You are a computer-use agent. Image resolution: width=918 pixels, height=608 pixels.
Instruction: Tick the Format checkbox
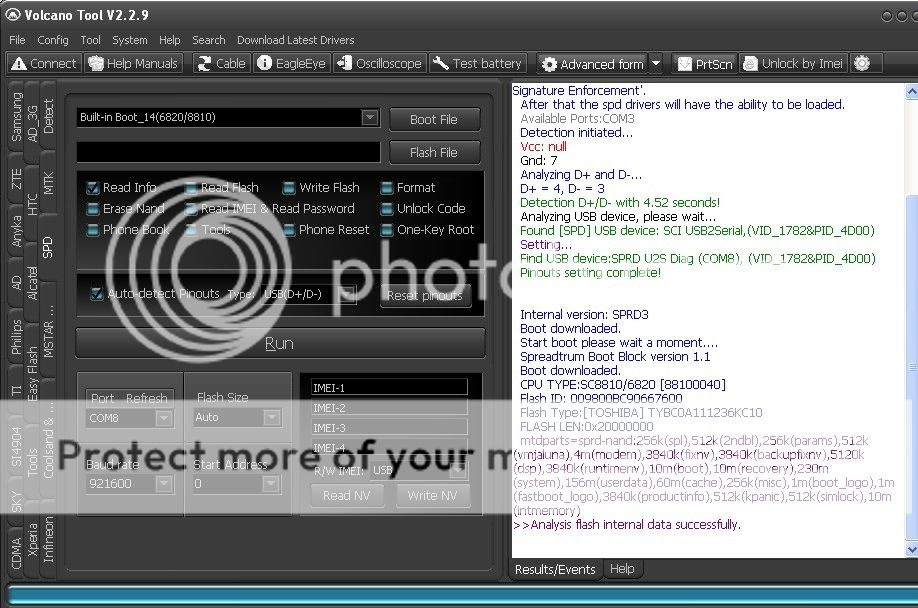(x=386, y=188)
